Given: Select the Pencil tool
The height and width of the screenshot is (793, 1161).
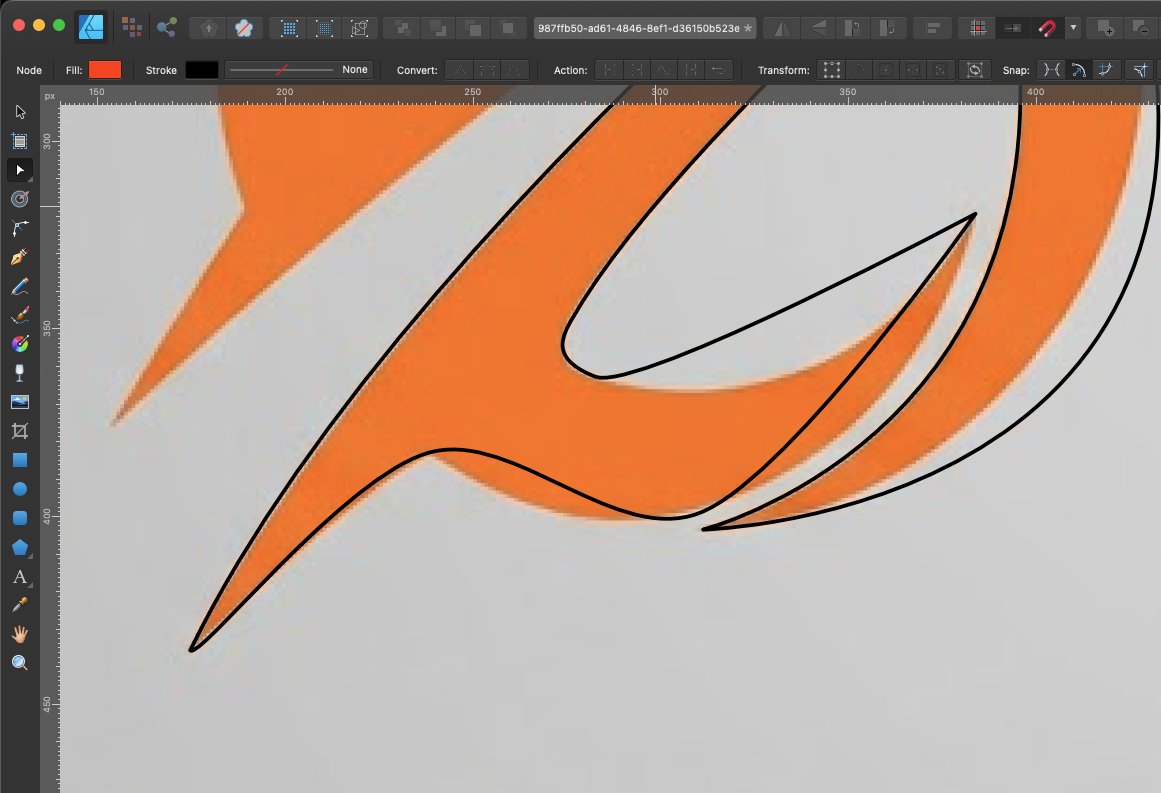Looking at the screenshot, I should (x=20, y=286).
